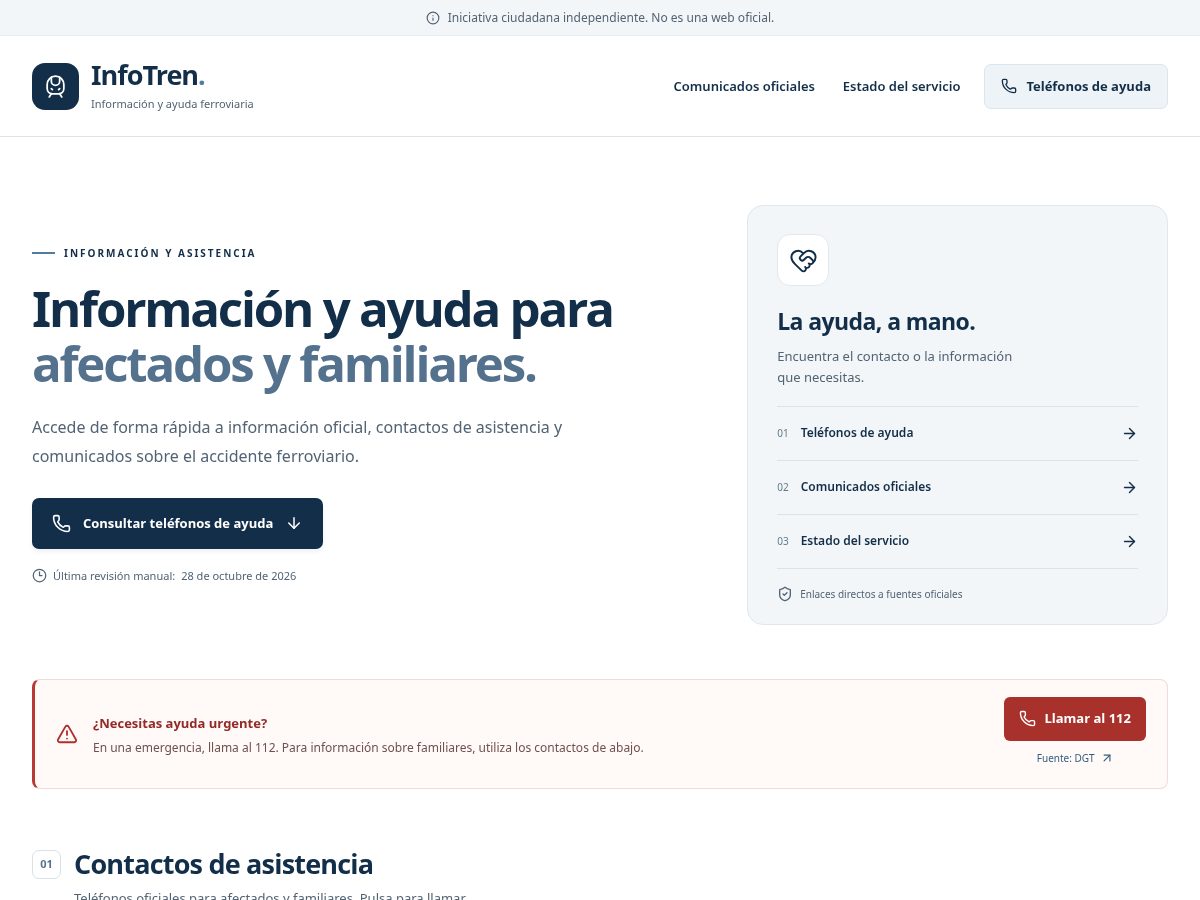Viewport: 1200px width, 900px height.
Task: Click Enlaces directos a fuentes oficiales text
Action: (881, 594)
